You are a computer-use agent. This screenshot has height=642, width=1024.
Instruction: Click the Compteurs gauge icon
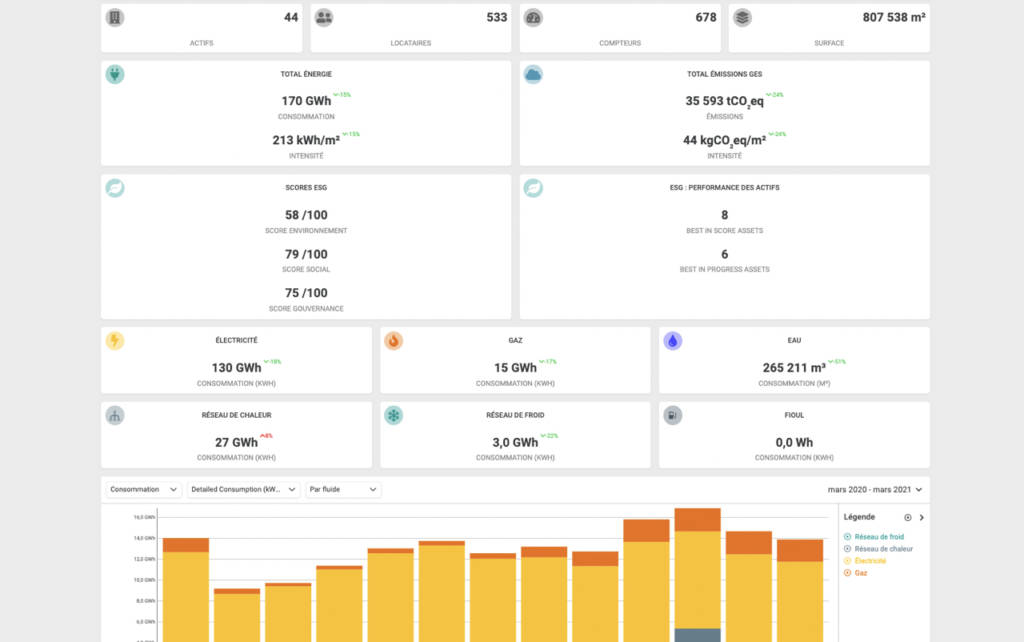tap(533, 18)
